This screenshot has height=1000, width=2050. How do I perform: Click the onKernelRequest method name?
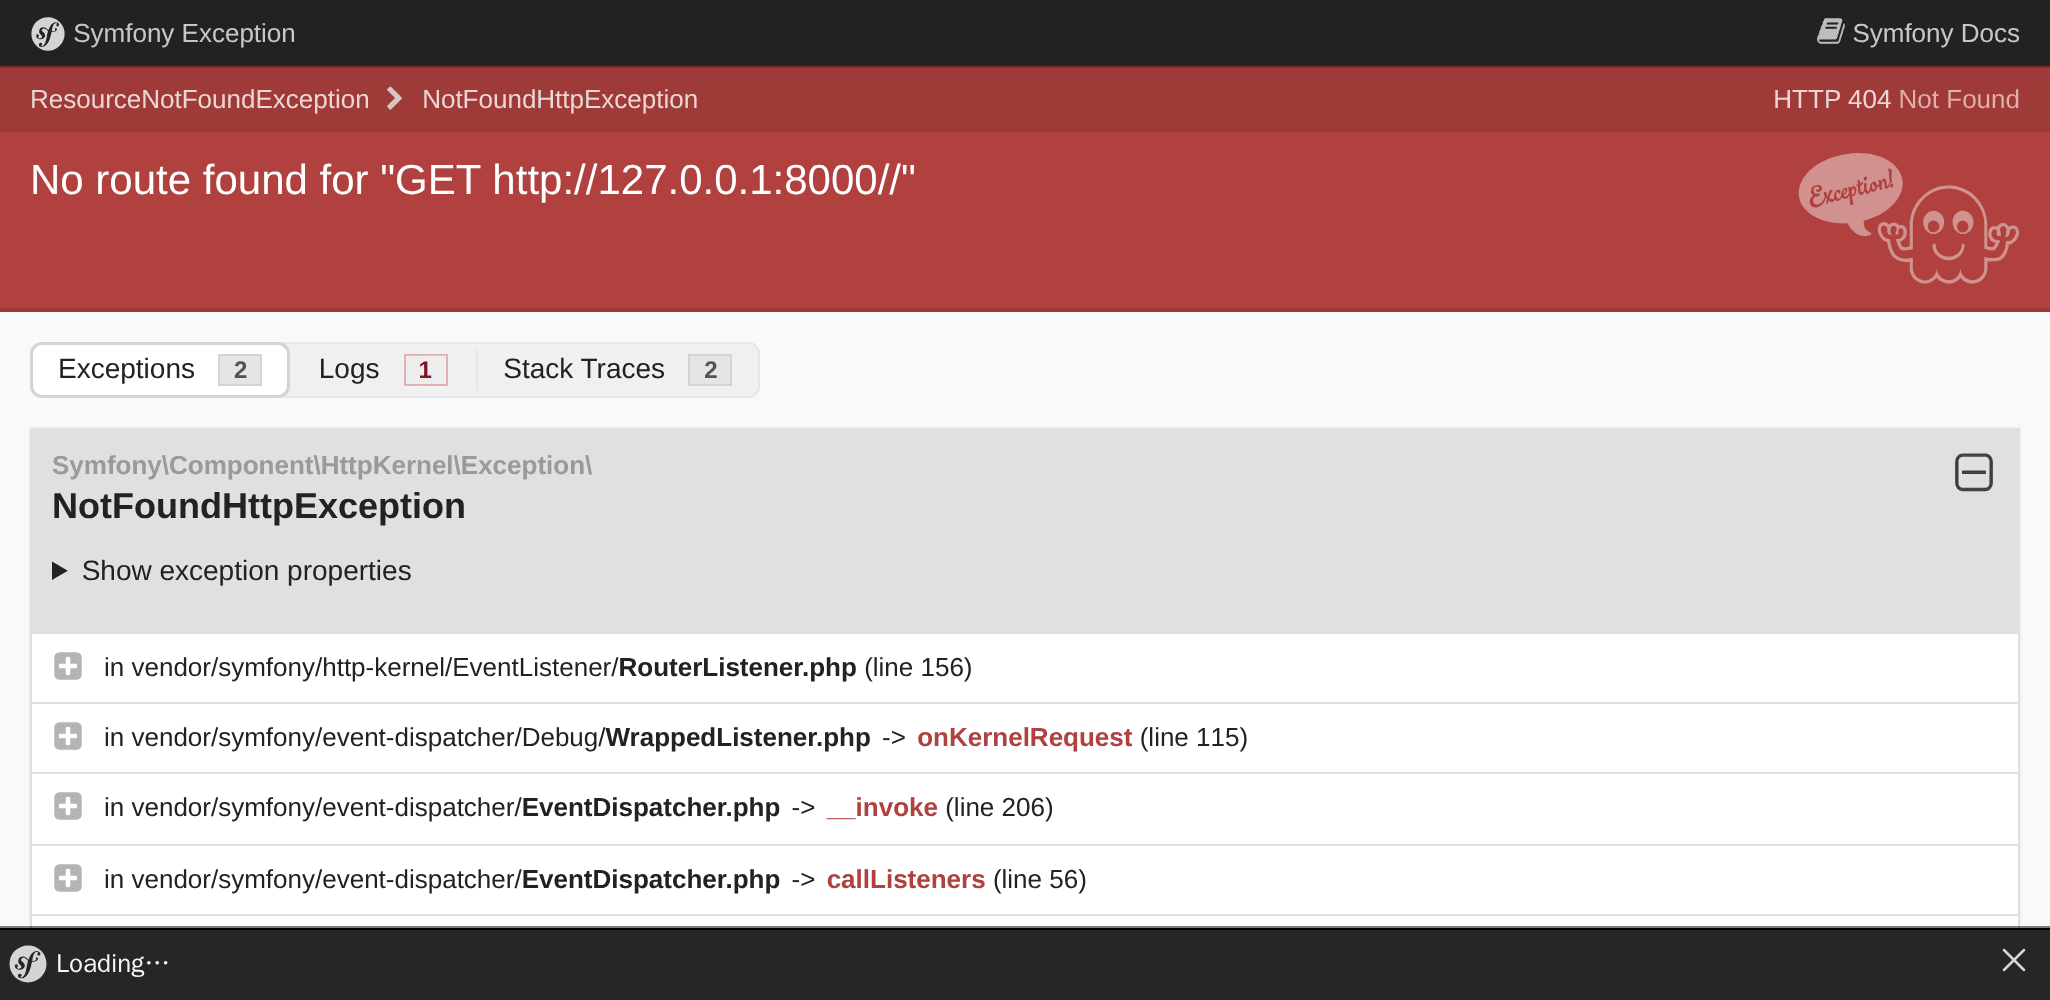click(x=1024, y=738)
